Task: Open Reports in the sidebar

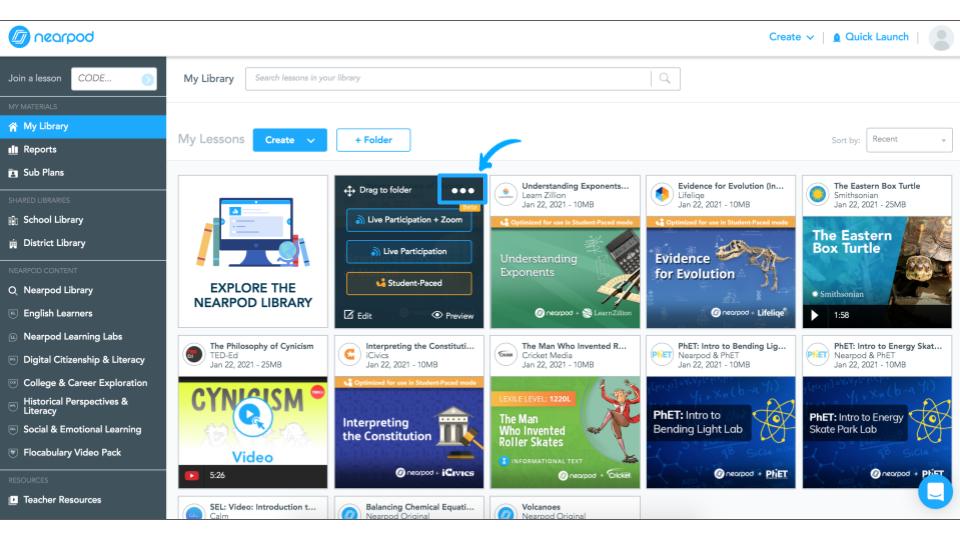Action: (x=40, y=149)
